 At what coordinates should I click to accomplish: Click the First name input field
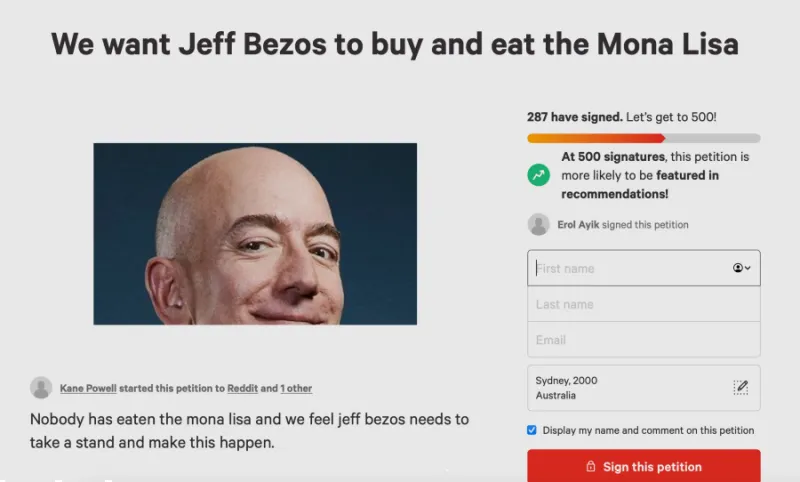click(x=644, y=268)
